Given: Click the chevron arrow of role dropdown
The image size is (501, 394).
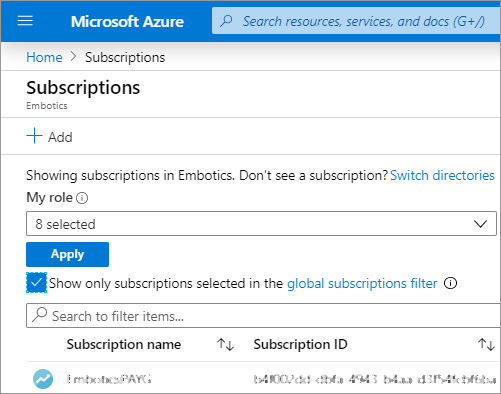Looking at the screenshot, I should (x=480, y=224).
